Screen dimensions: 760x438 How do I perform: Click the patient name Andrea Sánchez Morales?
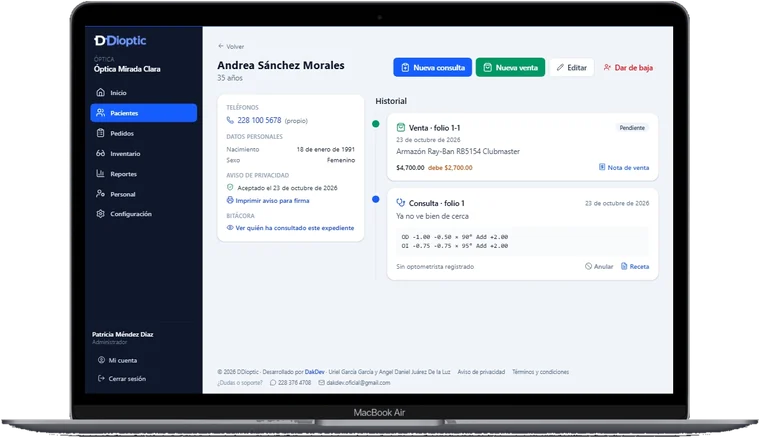click(281, 65)
